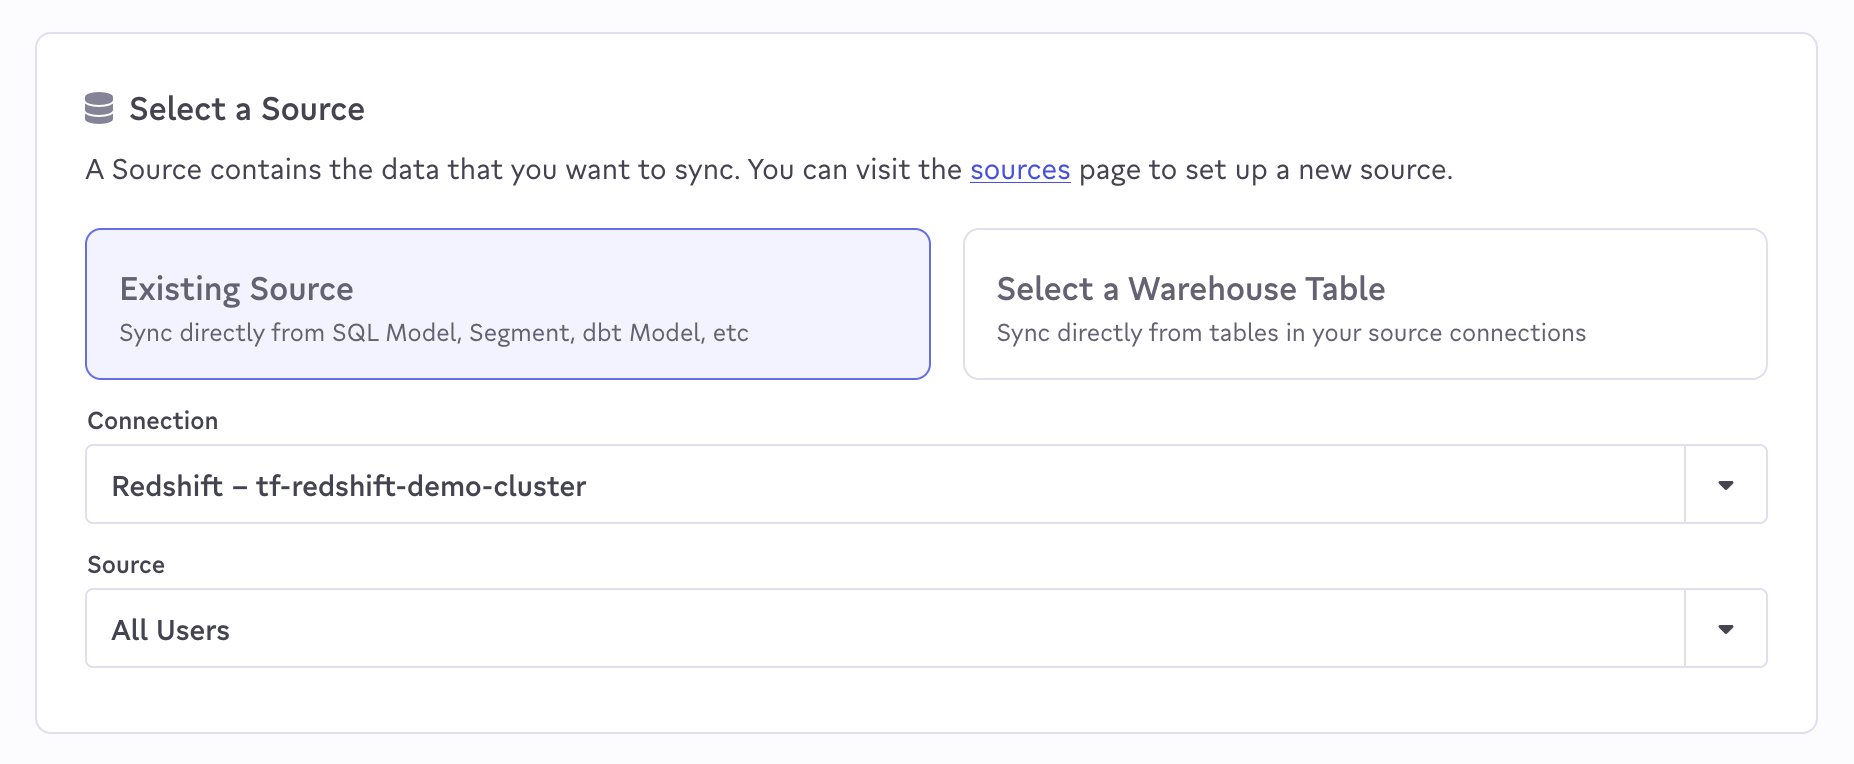
Task: Click the SQL Model, Segment, dbt Model subtitle
Action: (433, 333)
